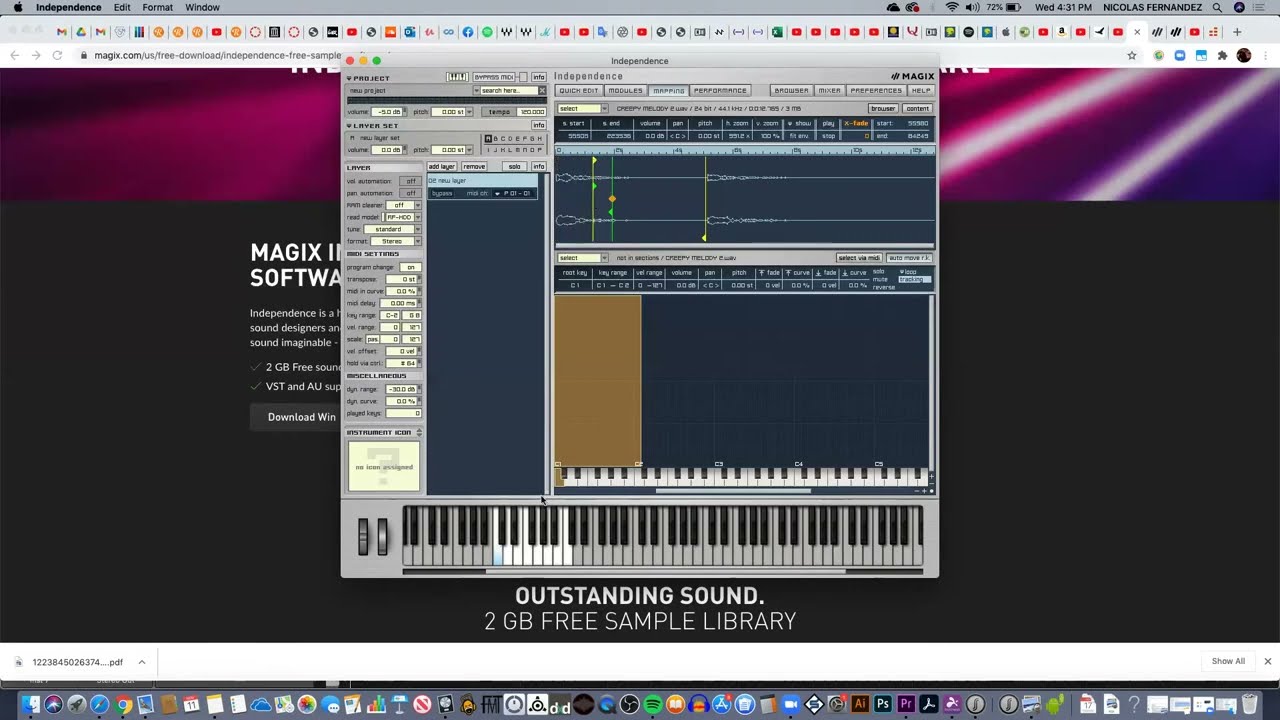This screenshot has width=1280, height=720.
Task: Toggle program change on button
Action: point(410,267)
